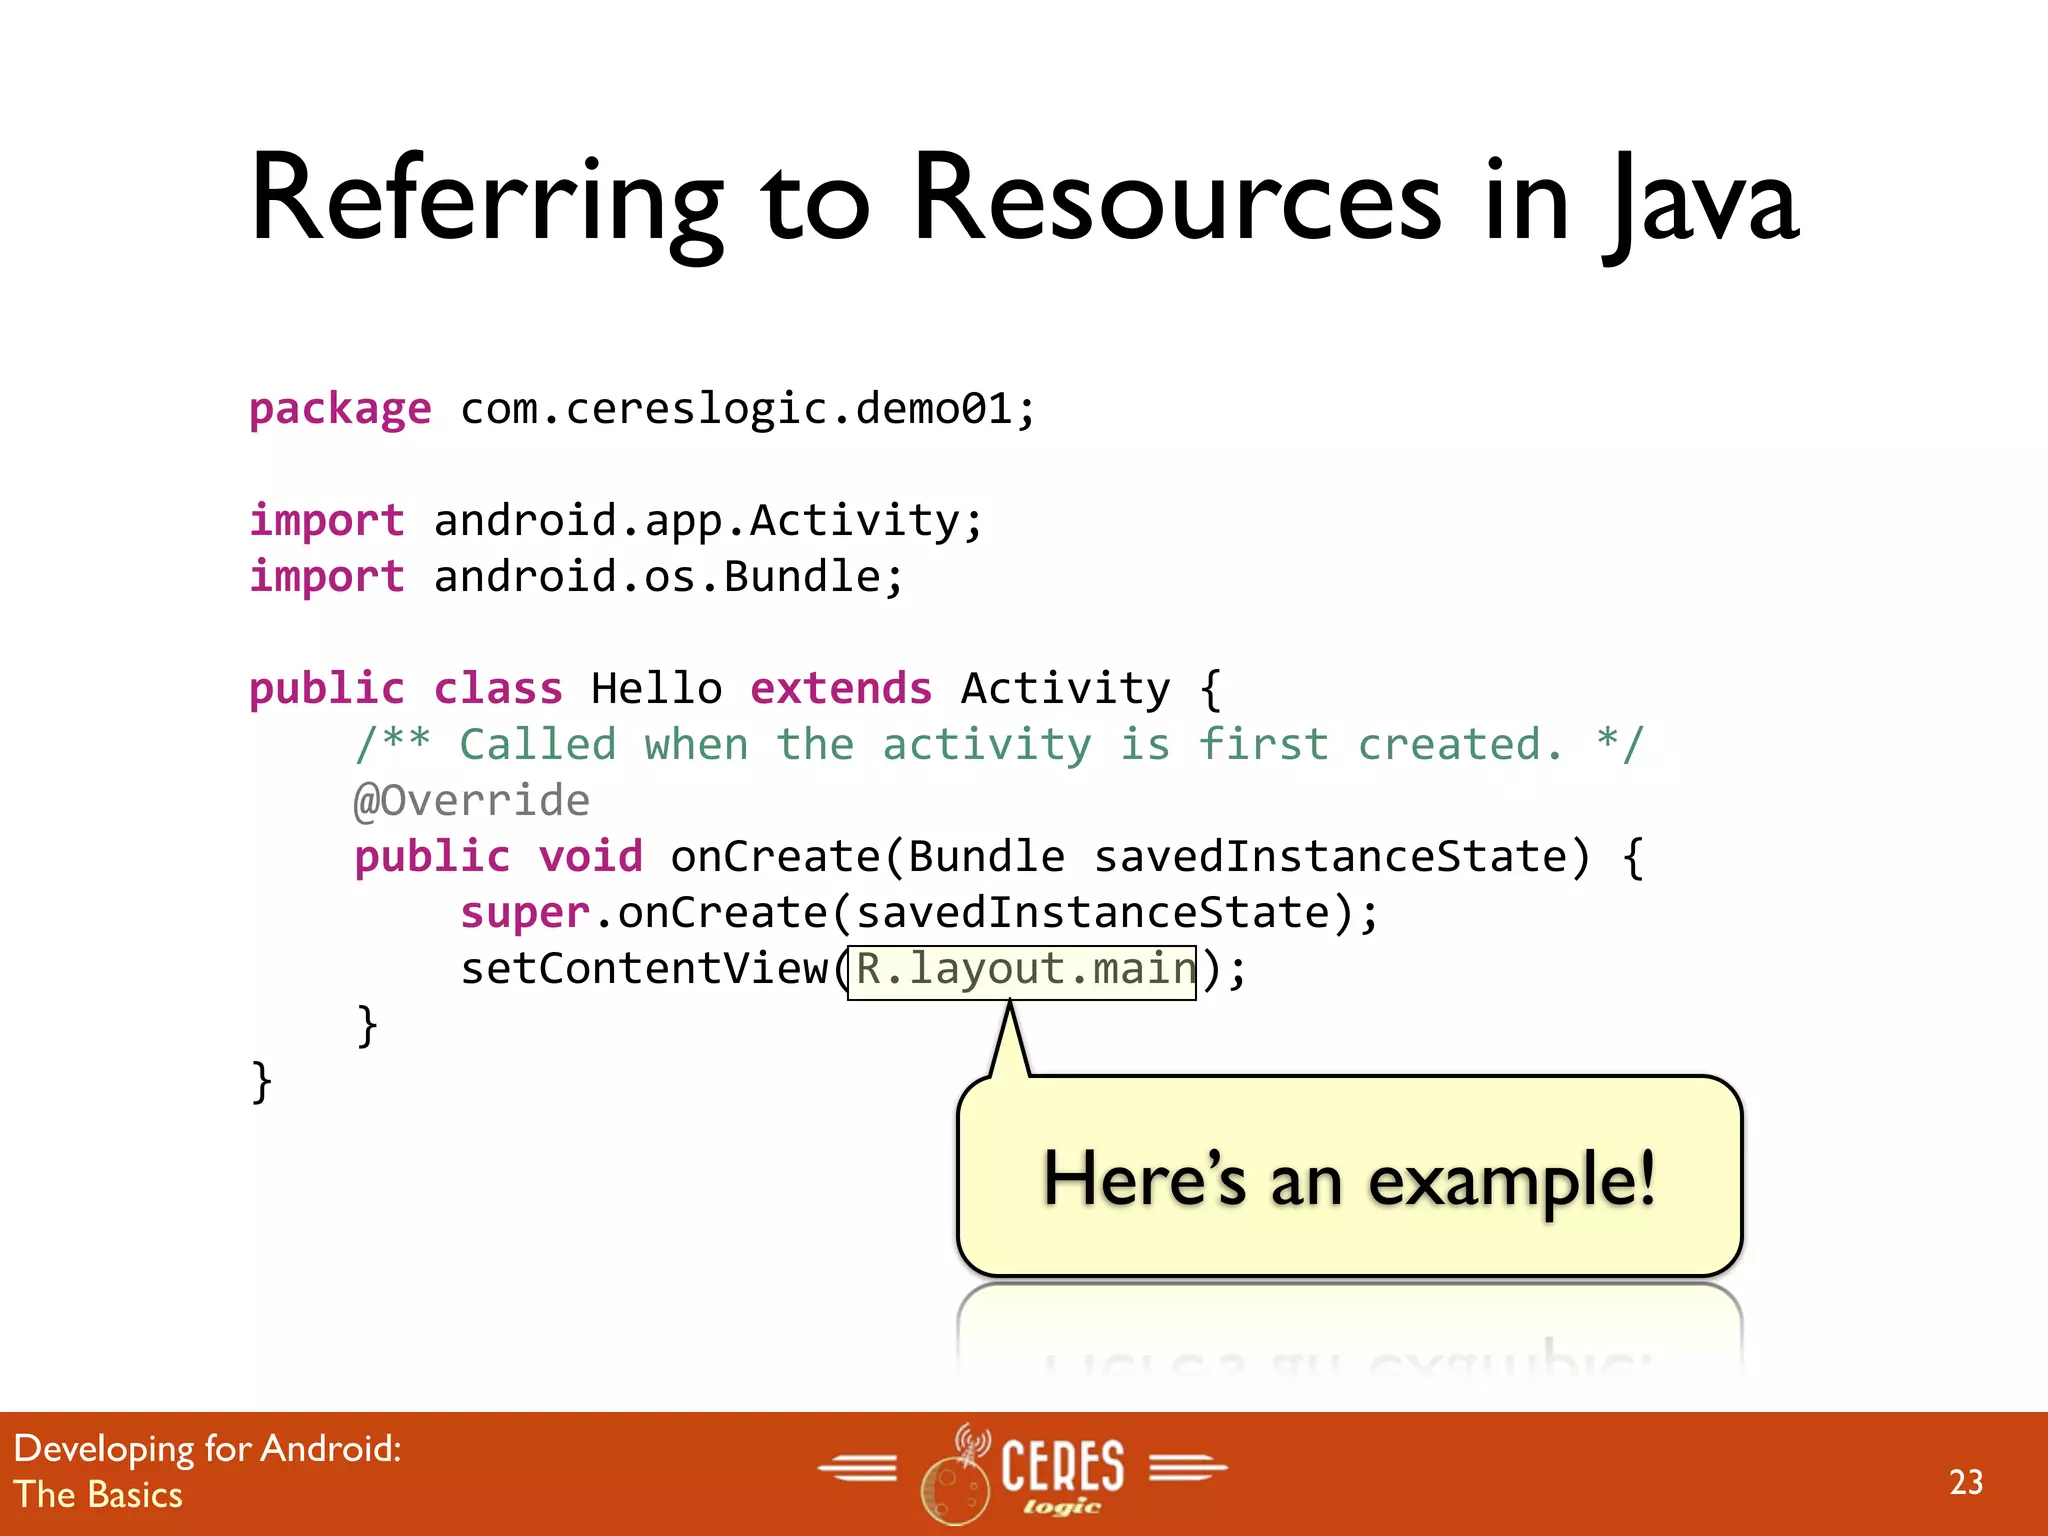
Task: Click the green comment 'Called when the activity'
Action: [x=998, y=745]
